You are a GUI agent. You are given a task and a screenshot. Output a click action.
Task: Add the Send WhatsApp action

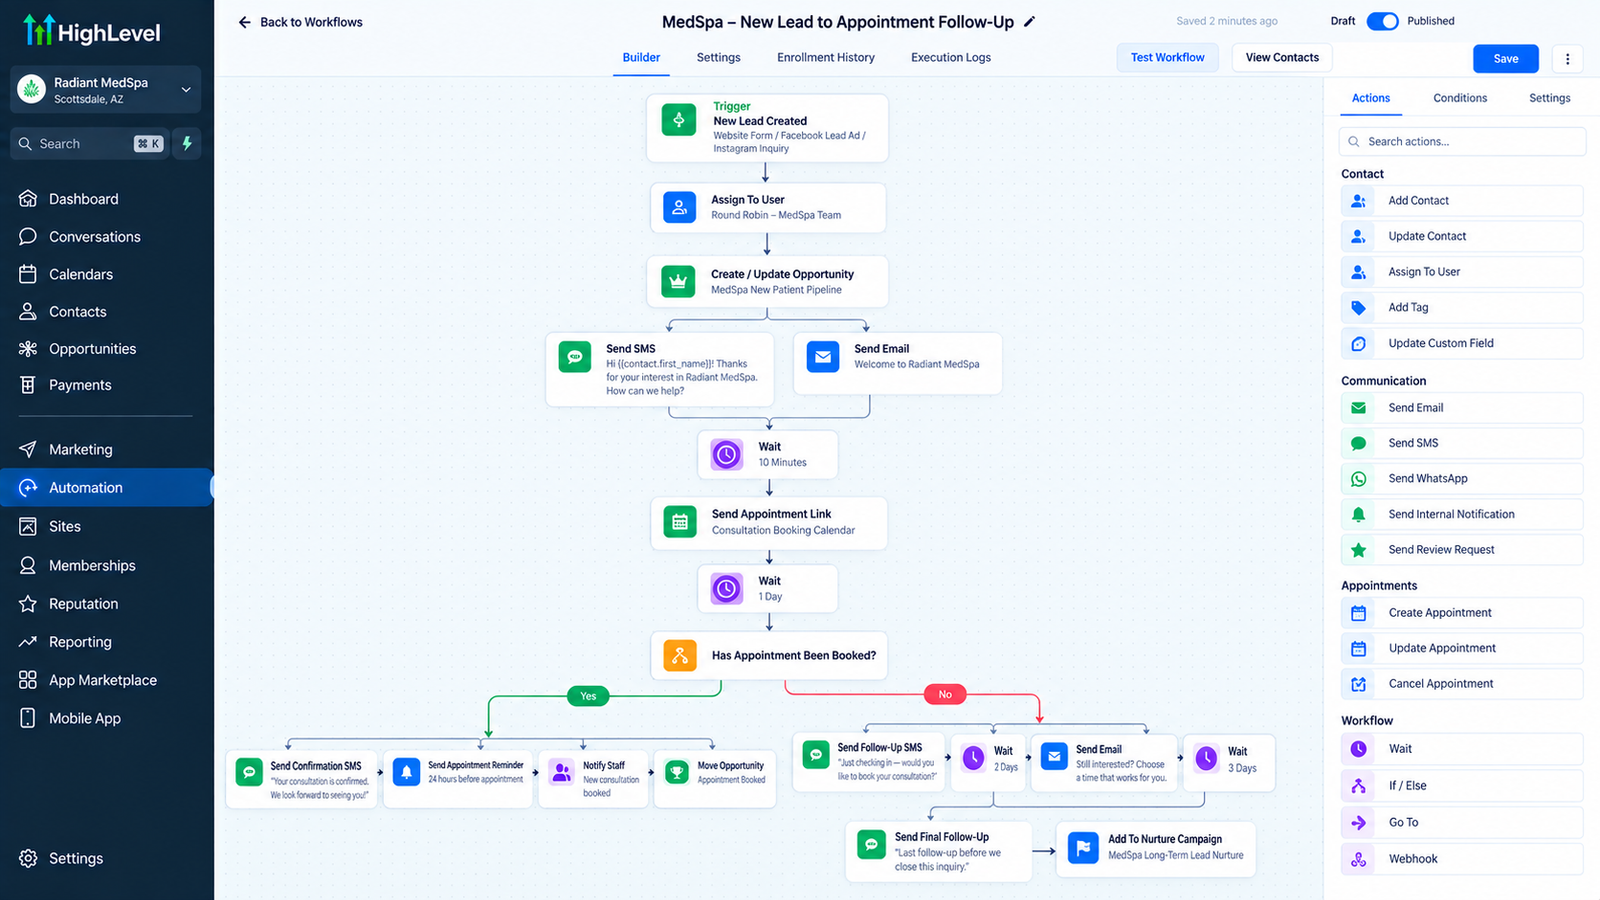coord(1462,479)
